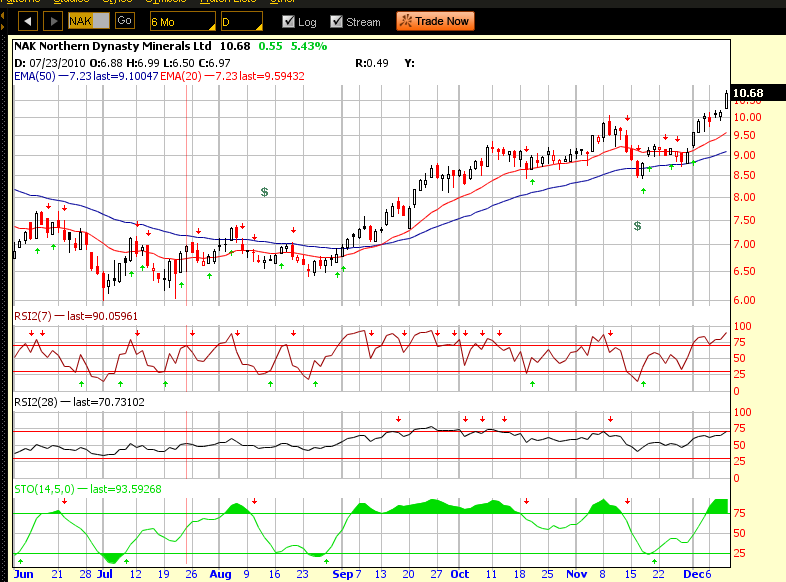Click the Jun label on the date axis
The width and height of the screenshot is (786, 582).
pos(24,574)
